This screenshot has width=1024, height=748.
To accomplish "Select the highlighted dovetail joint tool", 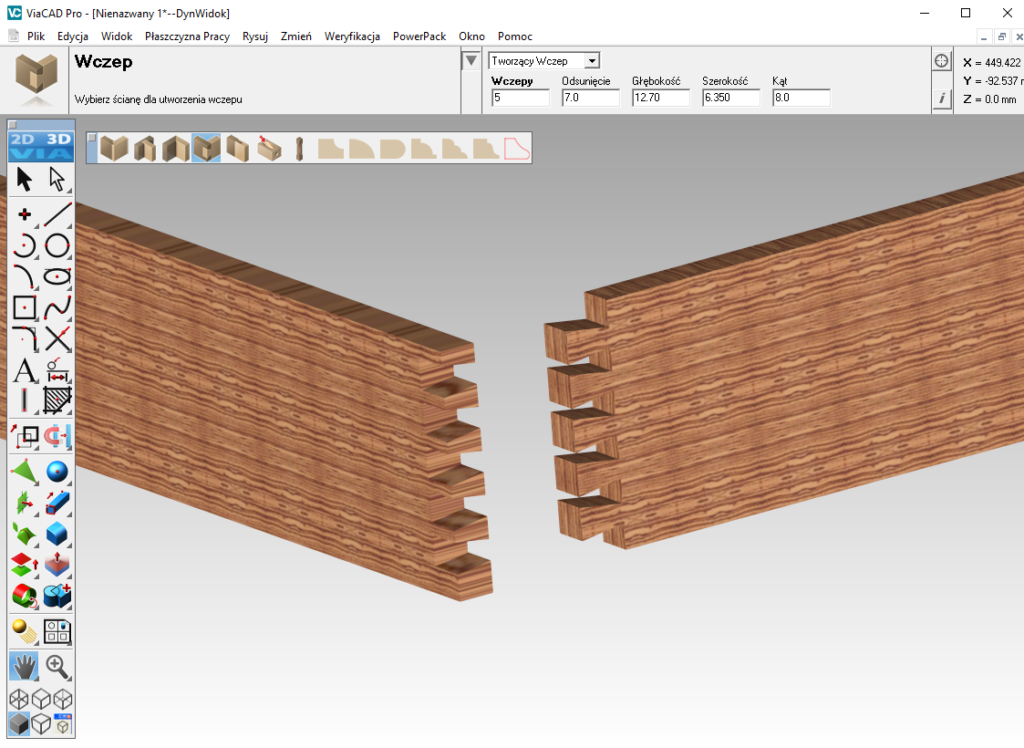I will (x=206, y=148).
